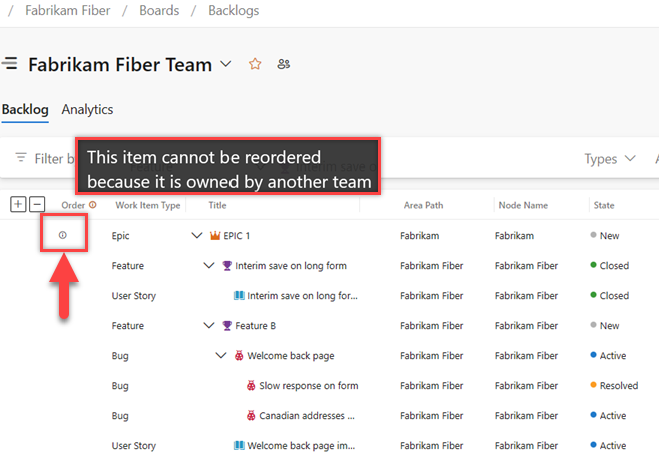Open the Fabrikam Fiber Team selector dropdown
Viewport: 659px width, 454px height.
tap(226, 64)
